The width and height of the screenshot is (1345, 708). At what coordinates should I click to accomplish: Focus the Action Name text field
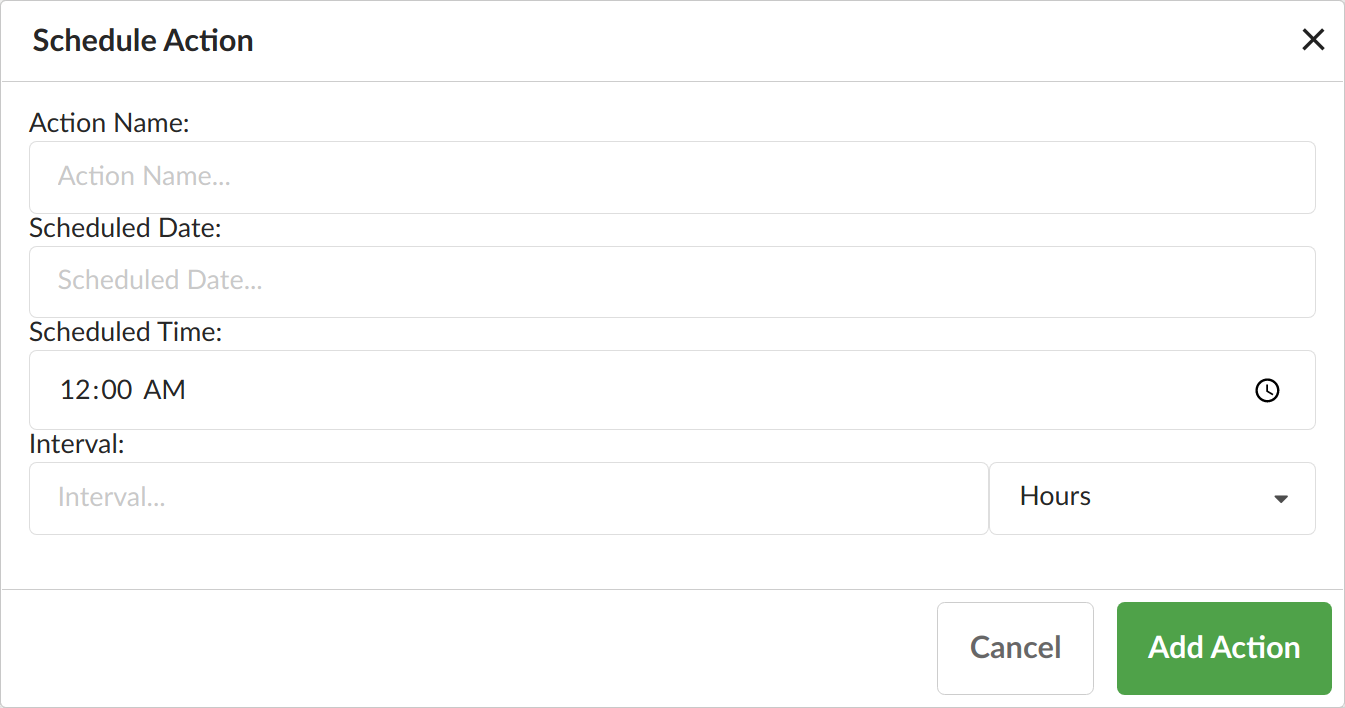pos(671,177)
